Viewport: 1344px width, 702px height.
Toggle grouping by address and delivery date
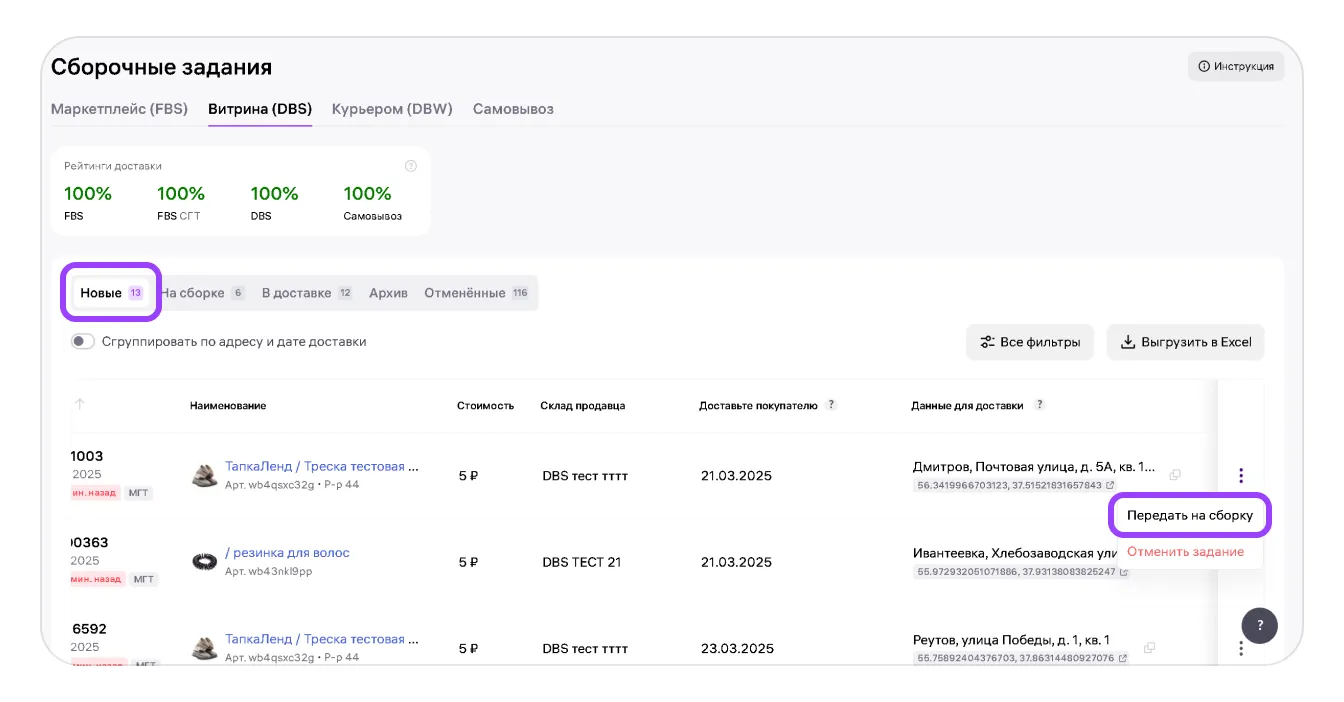(x=83, y=342)
